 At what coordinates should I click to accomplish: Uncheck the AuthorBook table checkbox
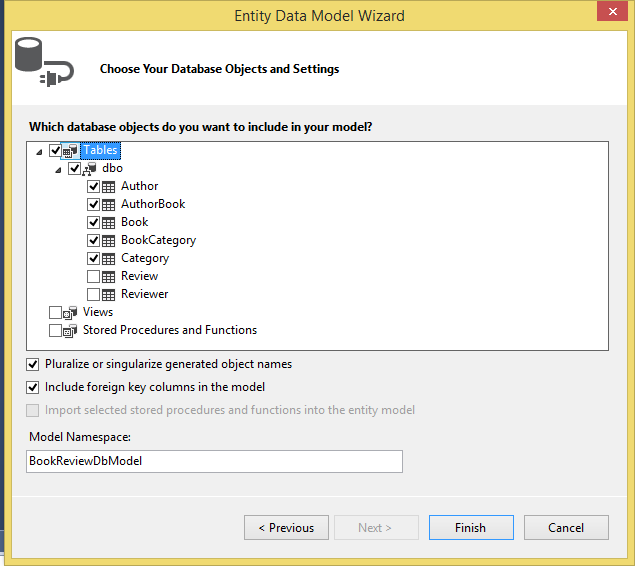point(93,204)
